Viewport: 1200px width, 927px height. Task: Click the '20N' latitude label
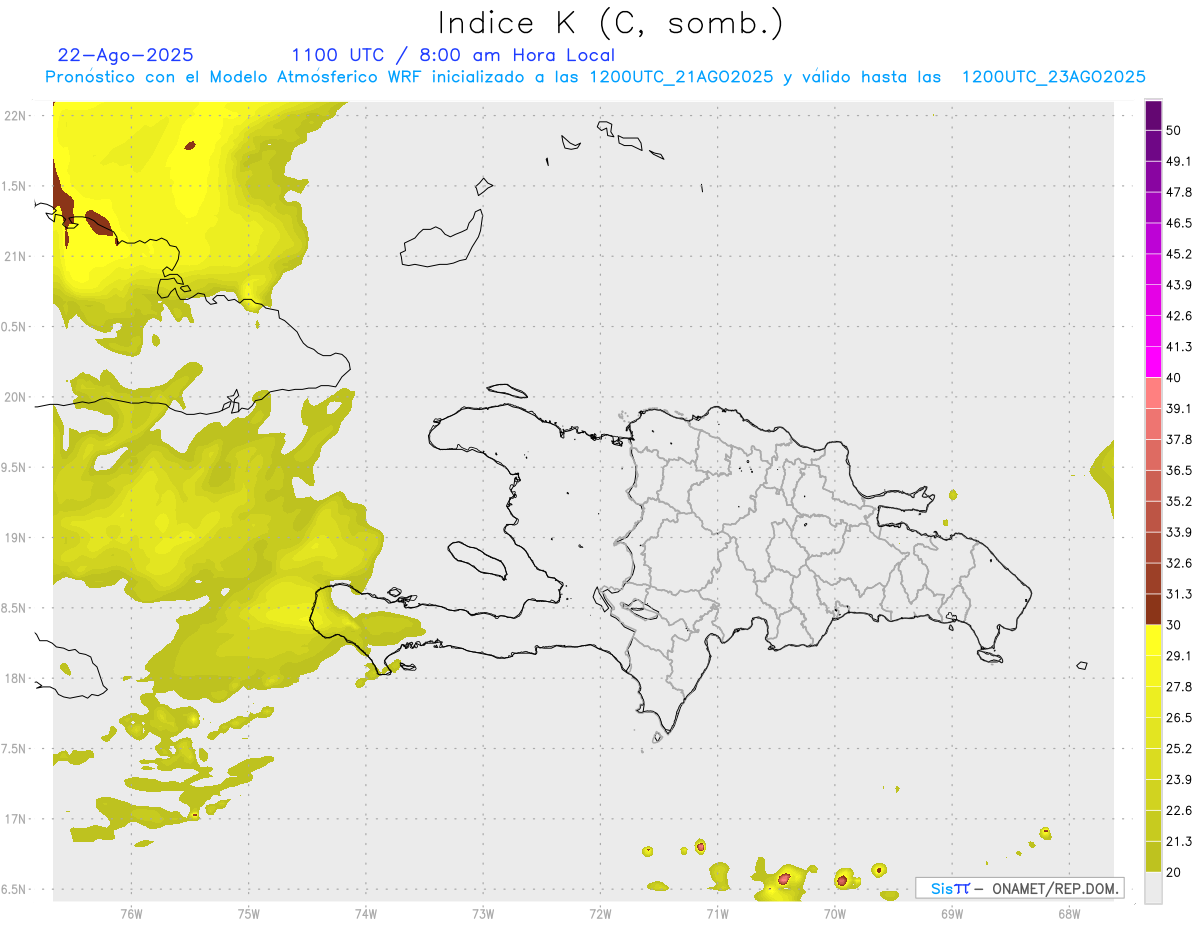(x=17, y=397)
